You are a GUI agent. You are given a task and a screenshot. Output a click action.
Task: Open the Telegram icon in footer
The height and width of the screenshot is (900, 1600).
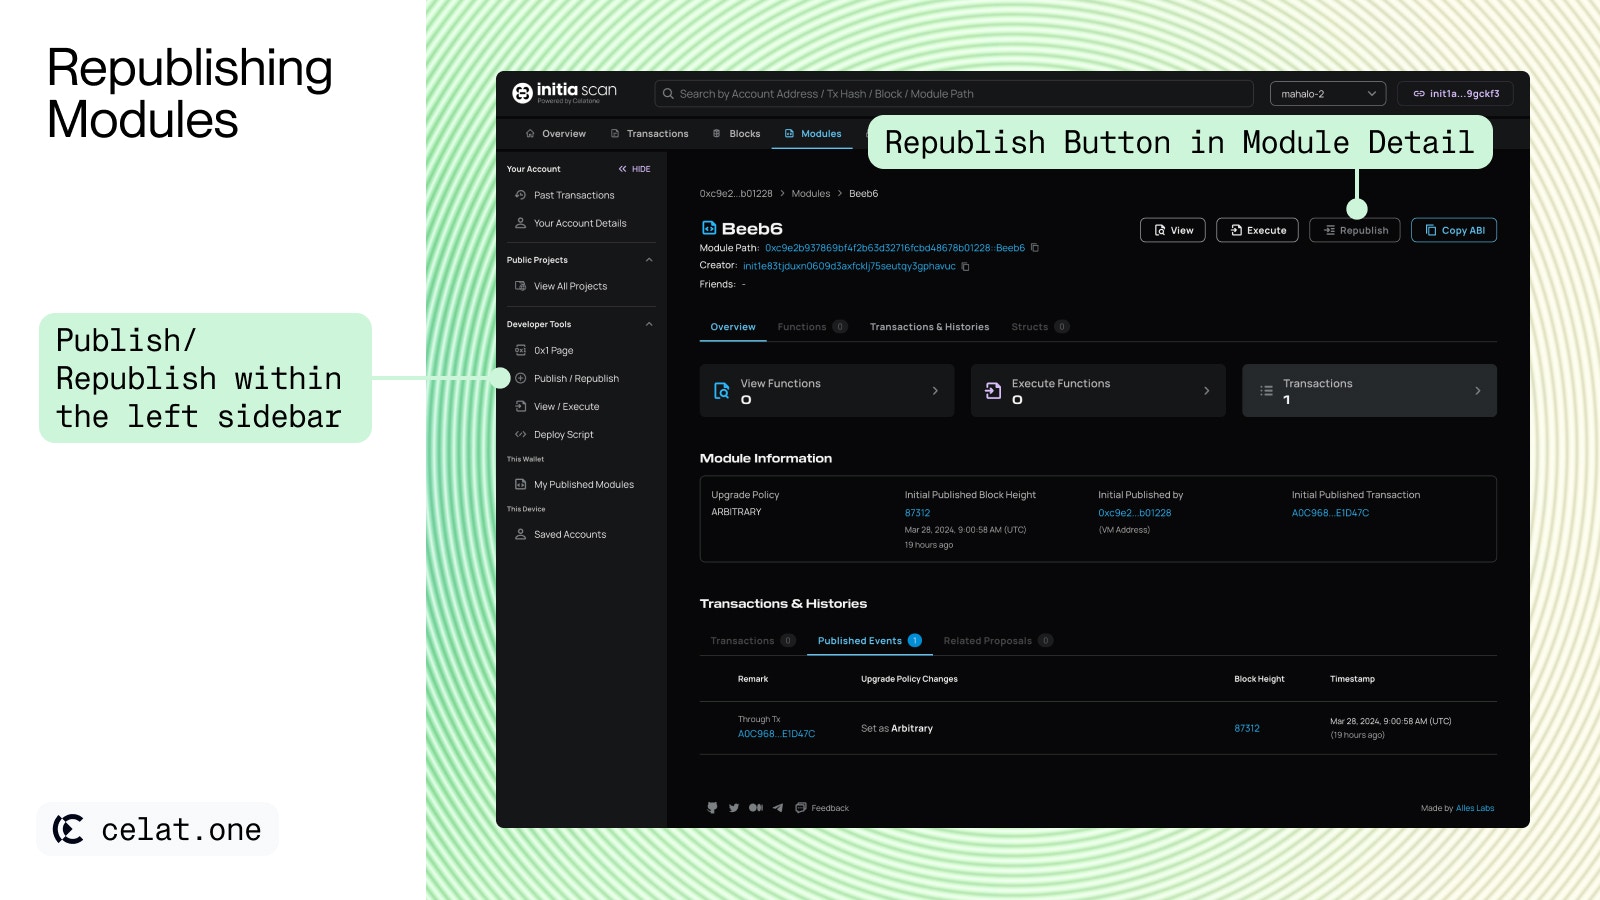778,808
